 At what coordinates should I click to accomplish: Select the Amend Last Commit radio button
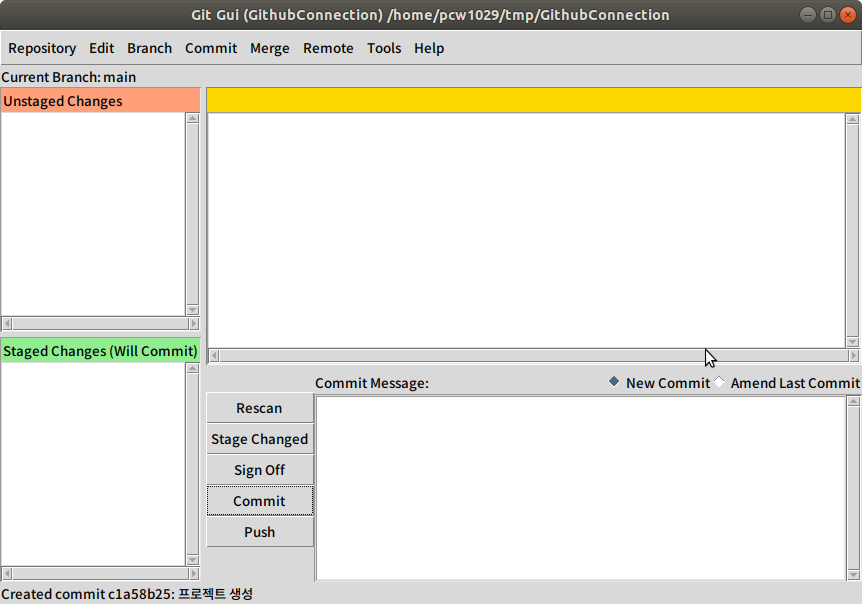pyautogui.click(x=718, y=382)
